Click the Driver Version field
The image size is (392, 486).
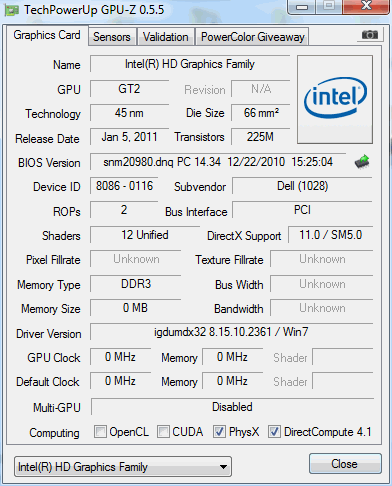[231, 332]
